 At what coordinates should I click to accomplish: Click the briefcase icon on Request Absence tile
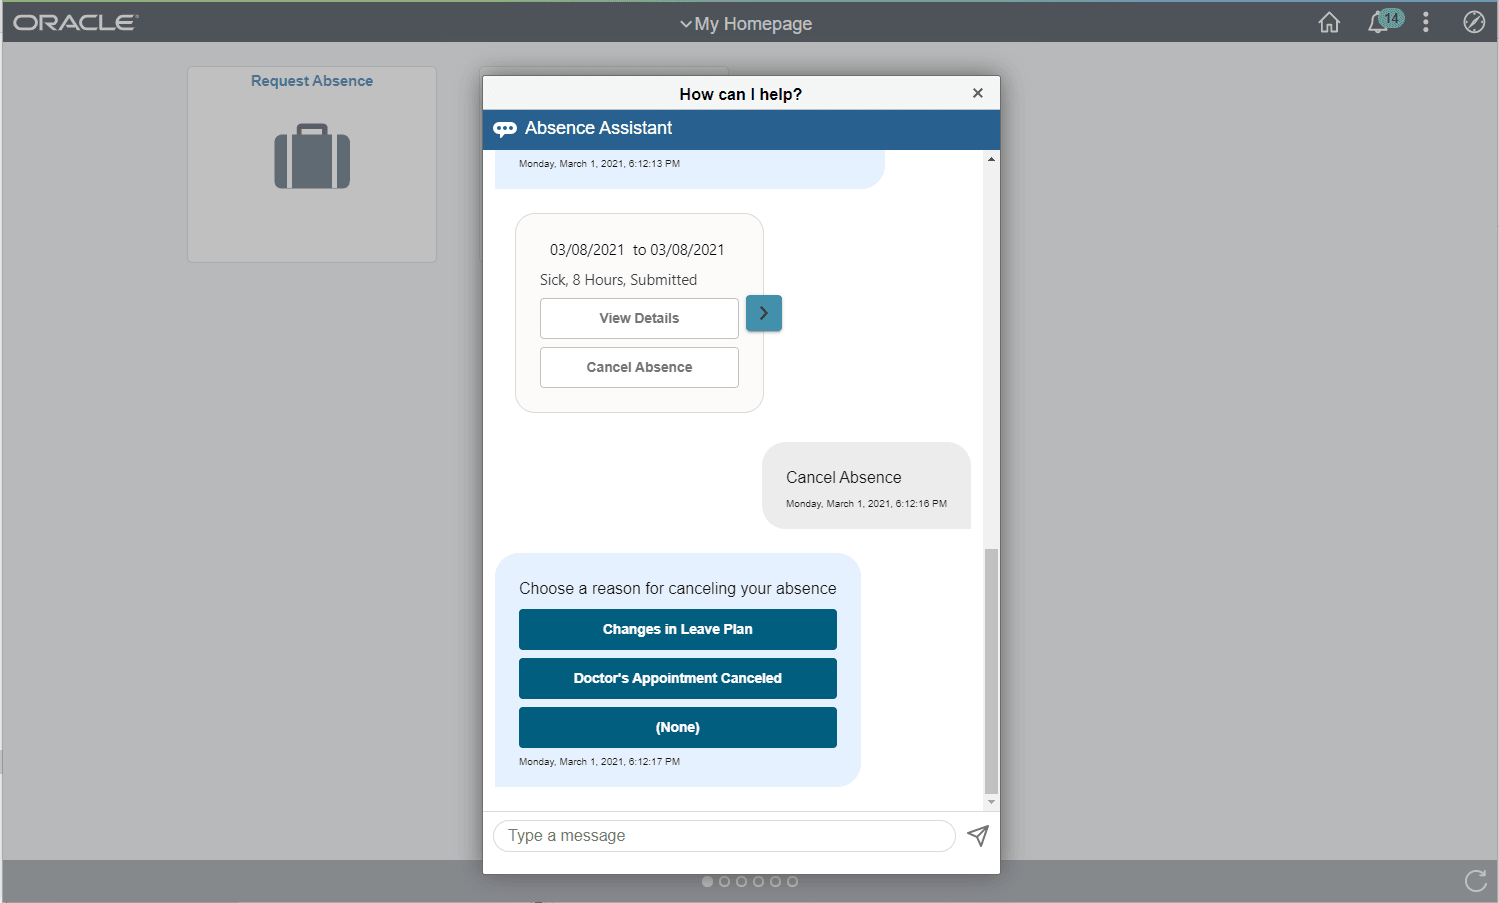click(311, 156)
